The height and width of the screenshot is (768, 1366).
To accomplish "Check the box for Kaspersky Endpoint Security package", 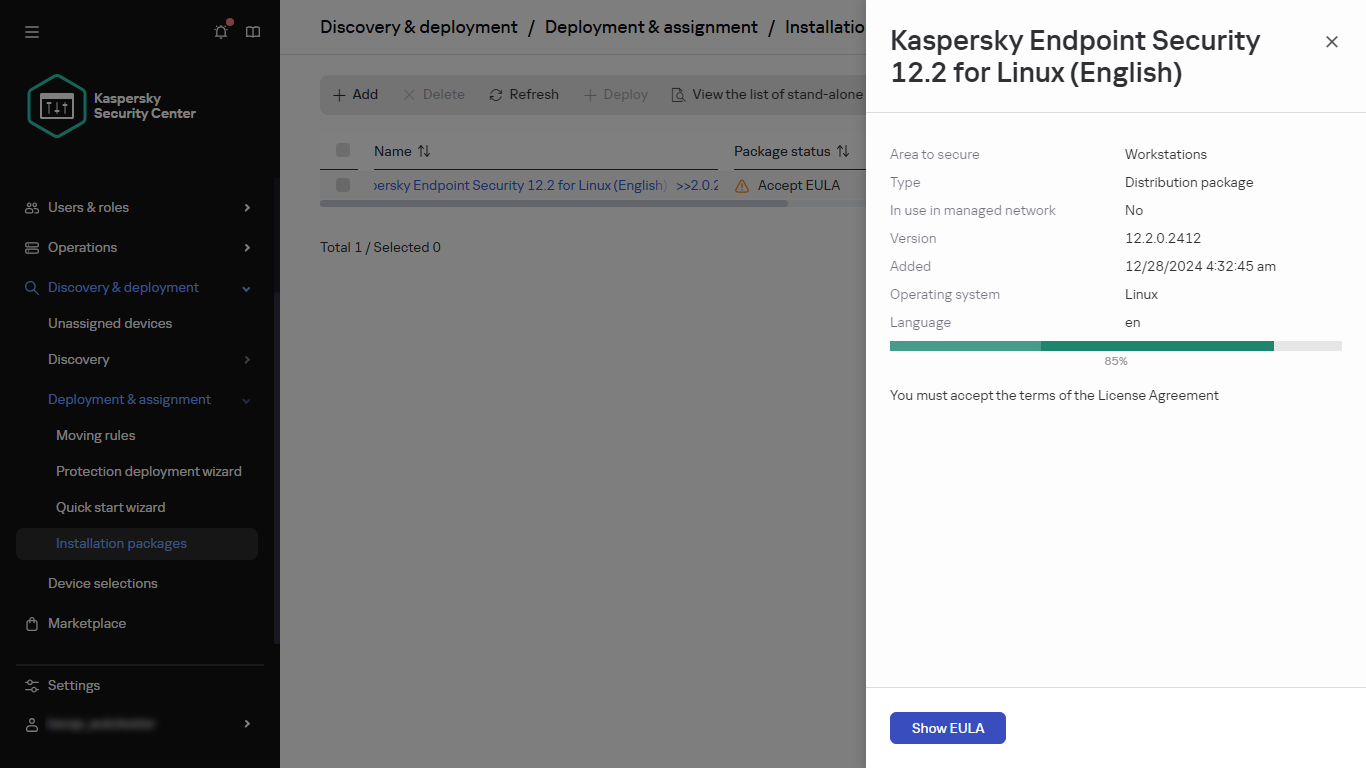I will 343,185.
